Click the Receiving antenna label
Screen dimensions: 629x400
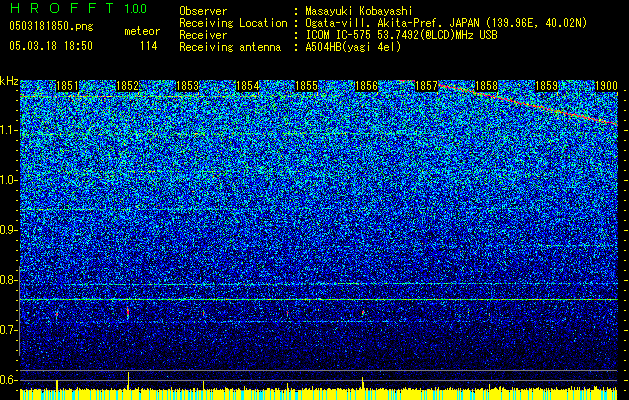coord(230,47)
